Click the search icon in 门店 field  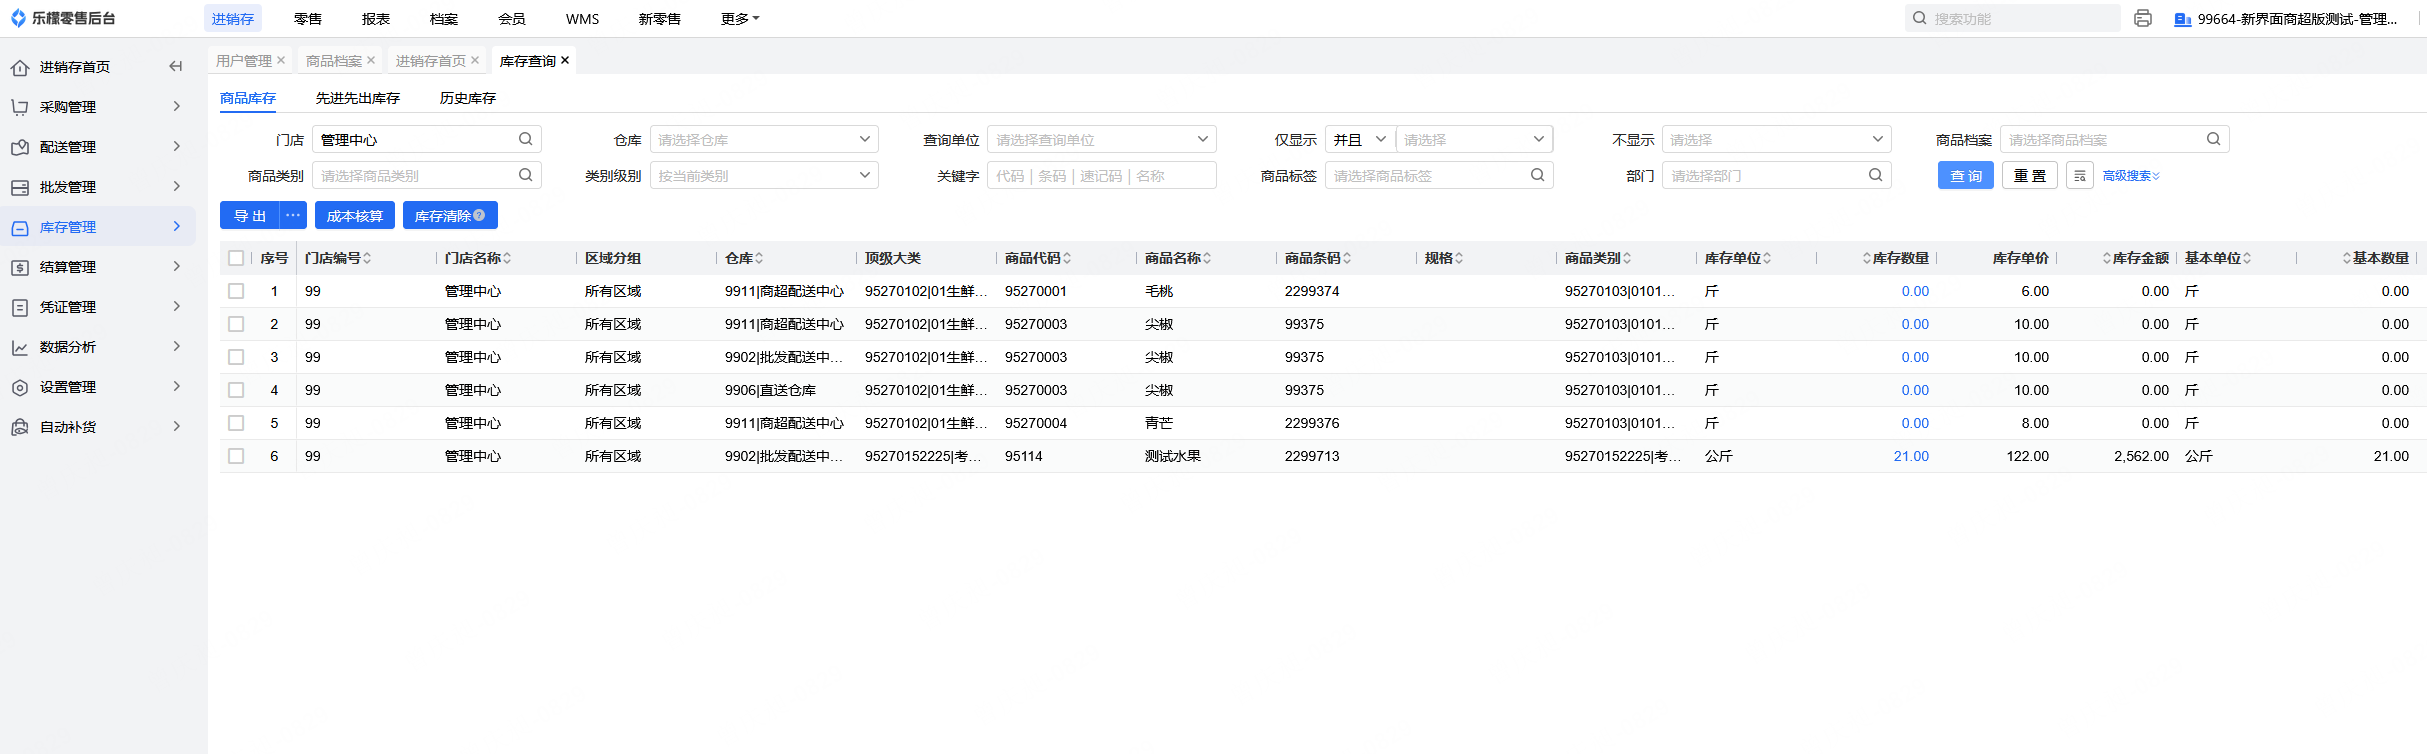[525, 140]
